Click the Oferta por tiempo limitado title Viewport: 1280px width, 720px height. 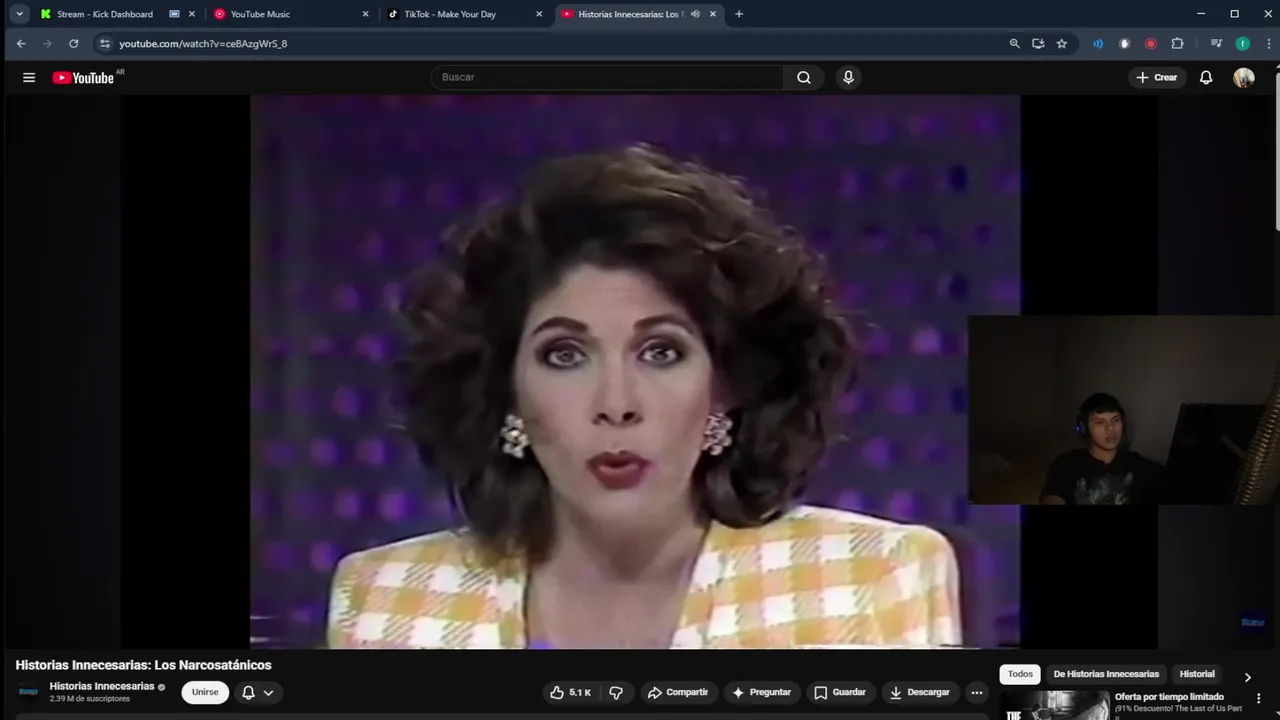tap(1169, 697)
